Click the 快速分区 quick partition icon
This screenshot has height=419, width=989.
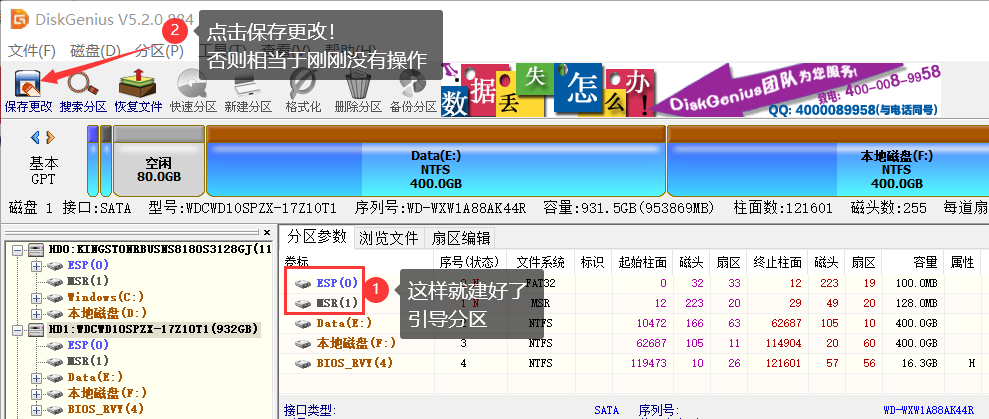[192, 85]
